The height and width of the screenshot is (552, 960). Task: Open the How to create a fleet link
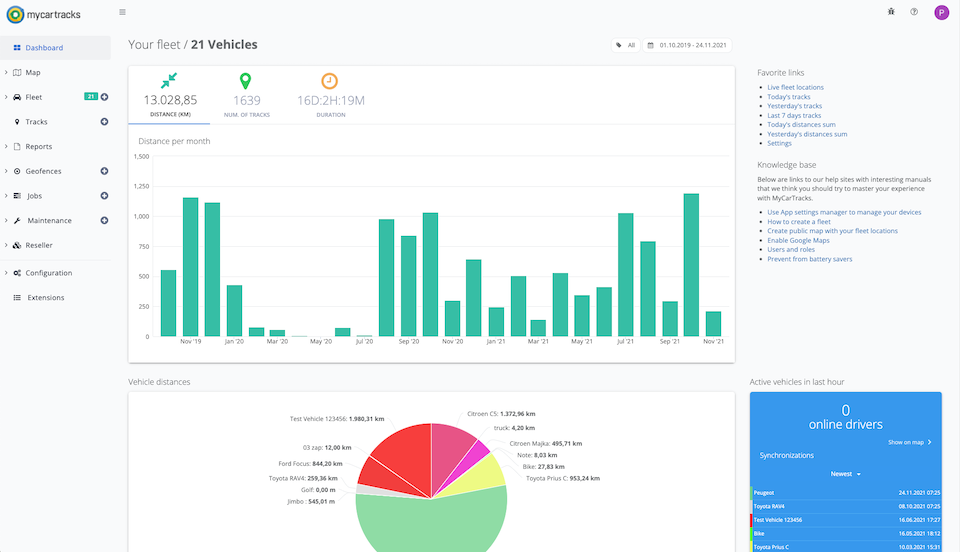[799, 222]
